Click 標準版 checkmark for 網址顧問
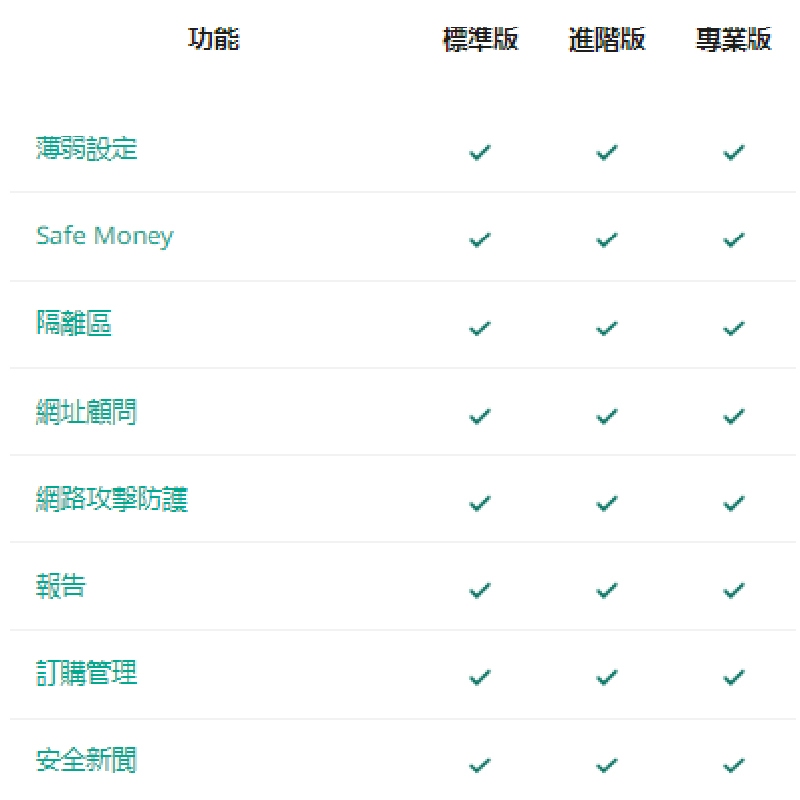 (x=480, y=415)
